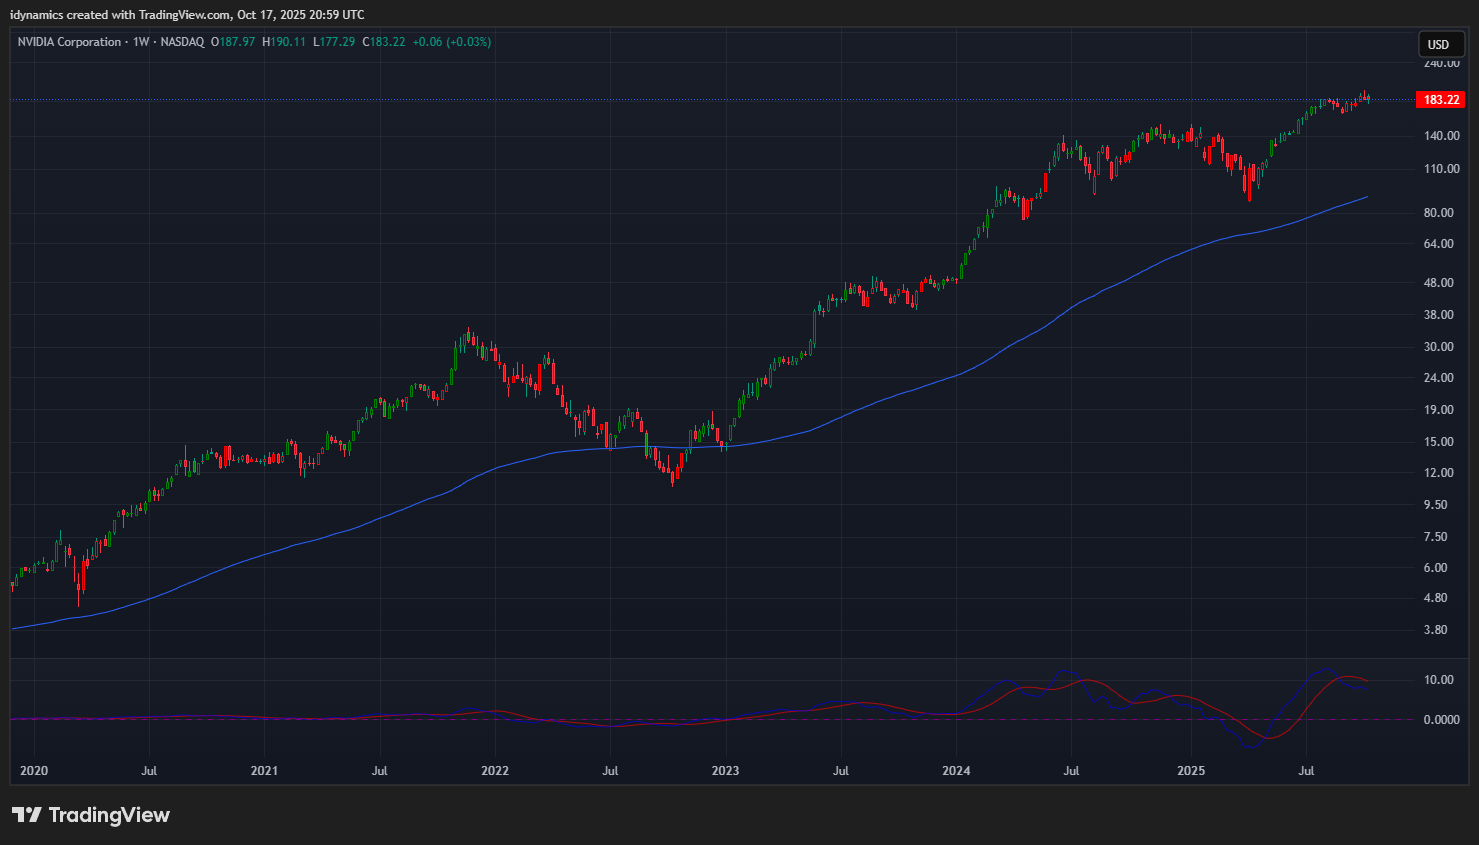Jump to the 2022 time axis label
This screenshot has height=845, width=1479.
tap(495, 771)
